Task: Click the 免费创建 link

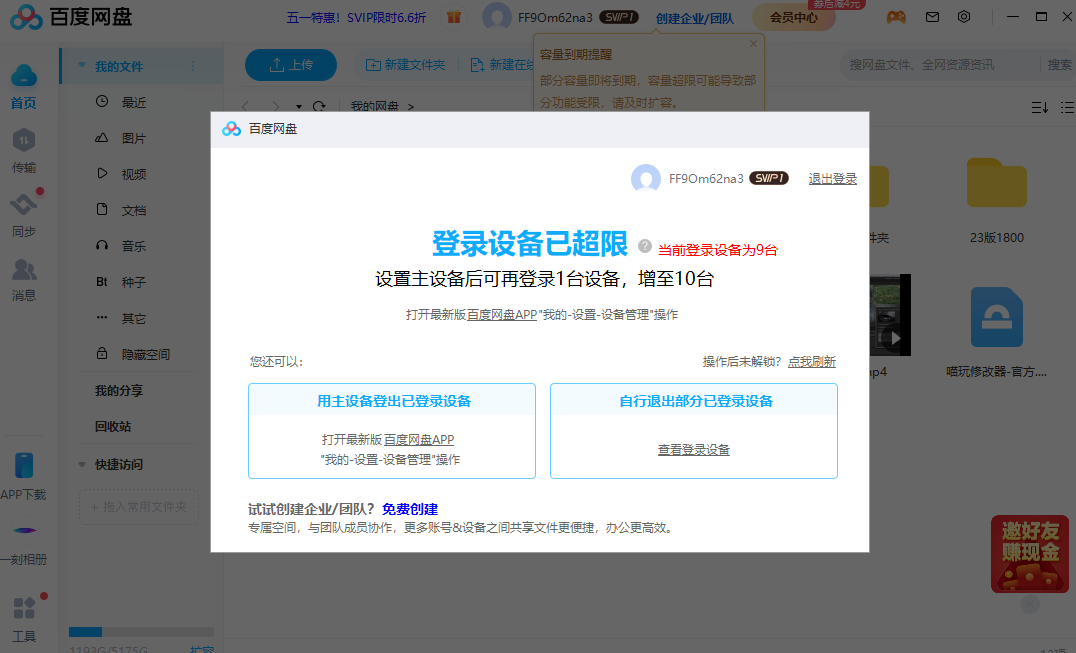Action: click(x=410, y=509)
